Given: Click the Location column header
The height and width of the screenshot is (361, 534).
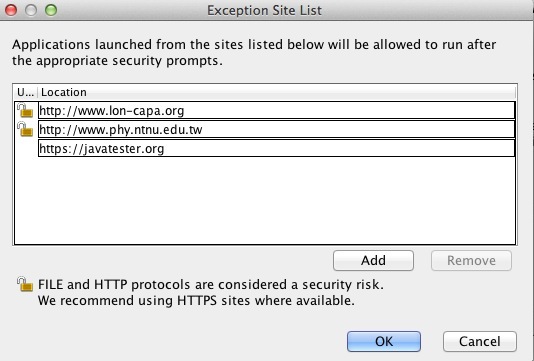Looking at the screenshot, I should (x=277, y=92).
